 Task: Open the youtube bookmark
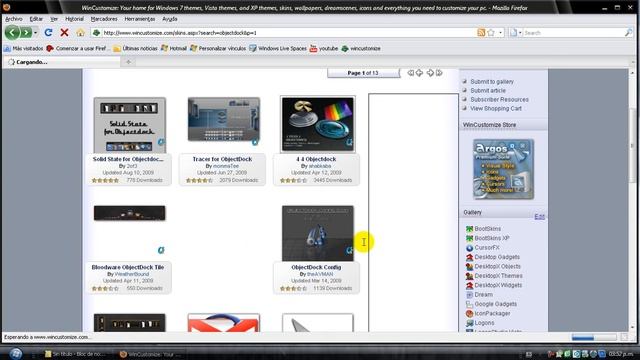pos(324,48)
